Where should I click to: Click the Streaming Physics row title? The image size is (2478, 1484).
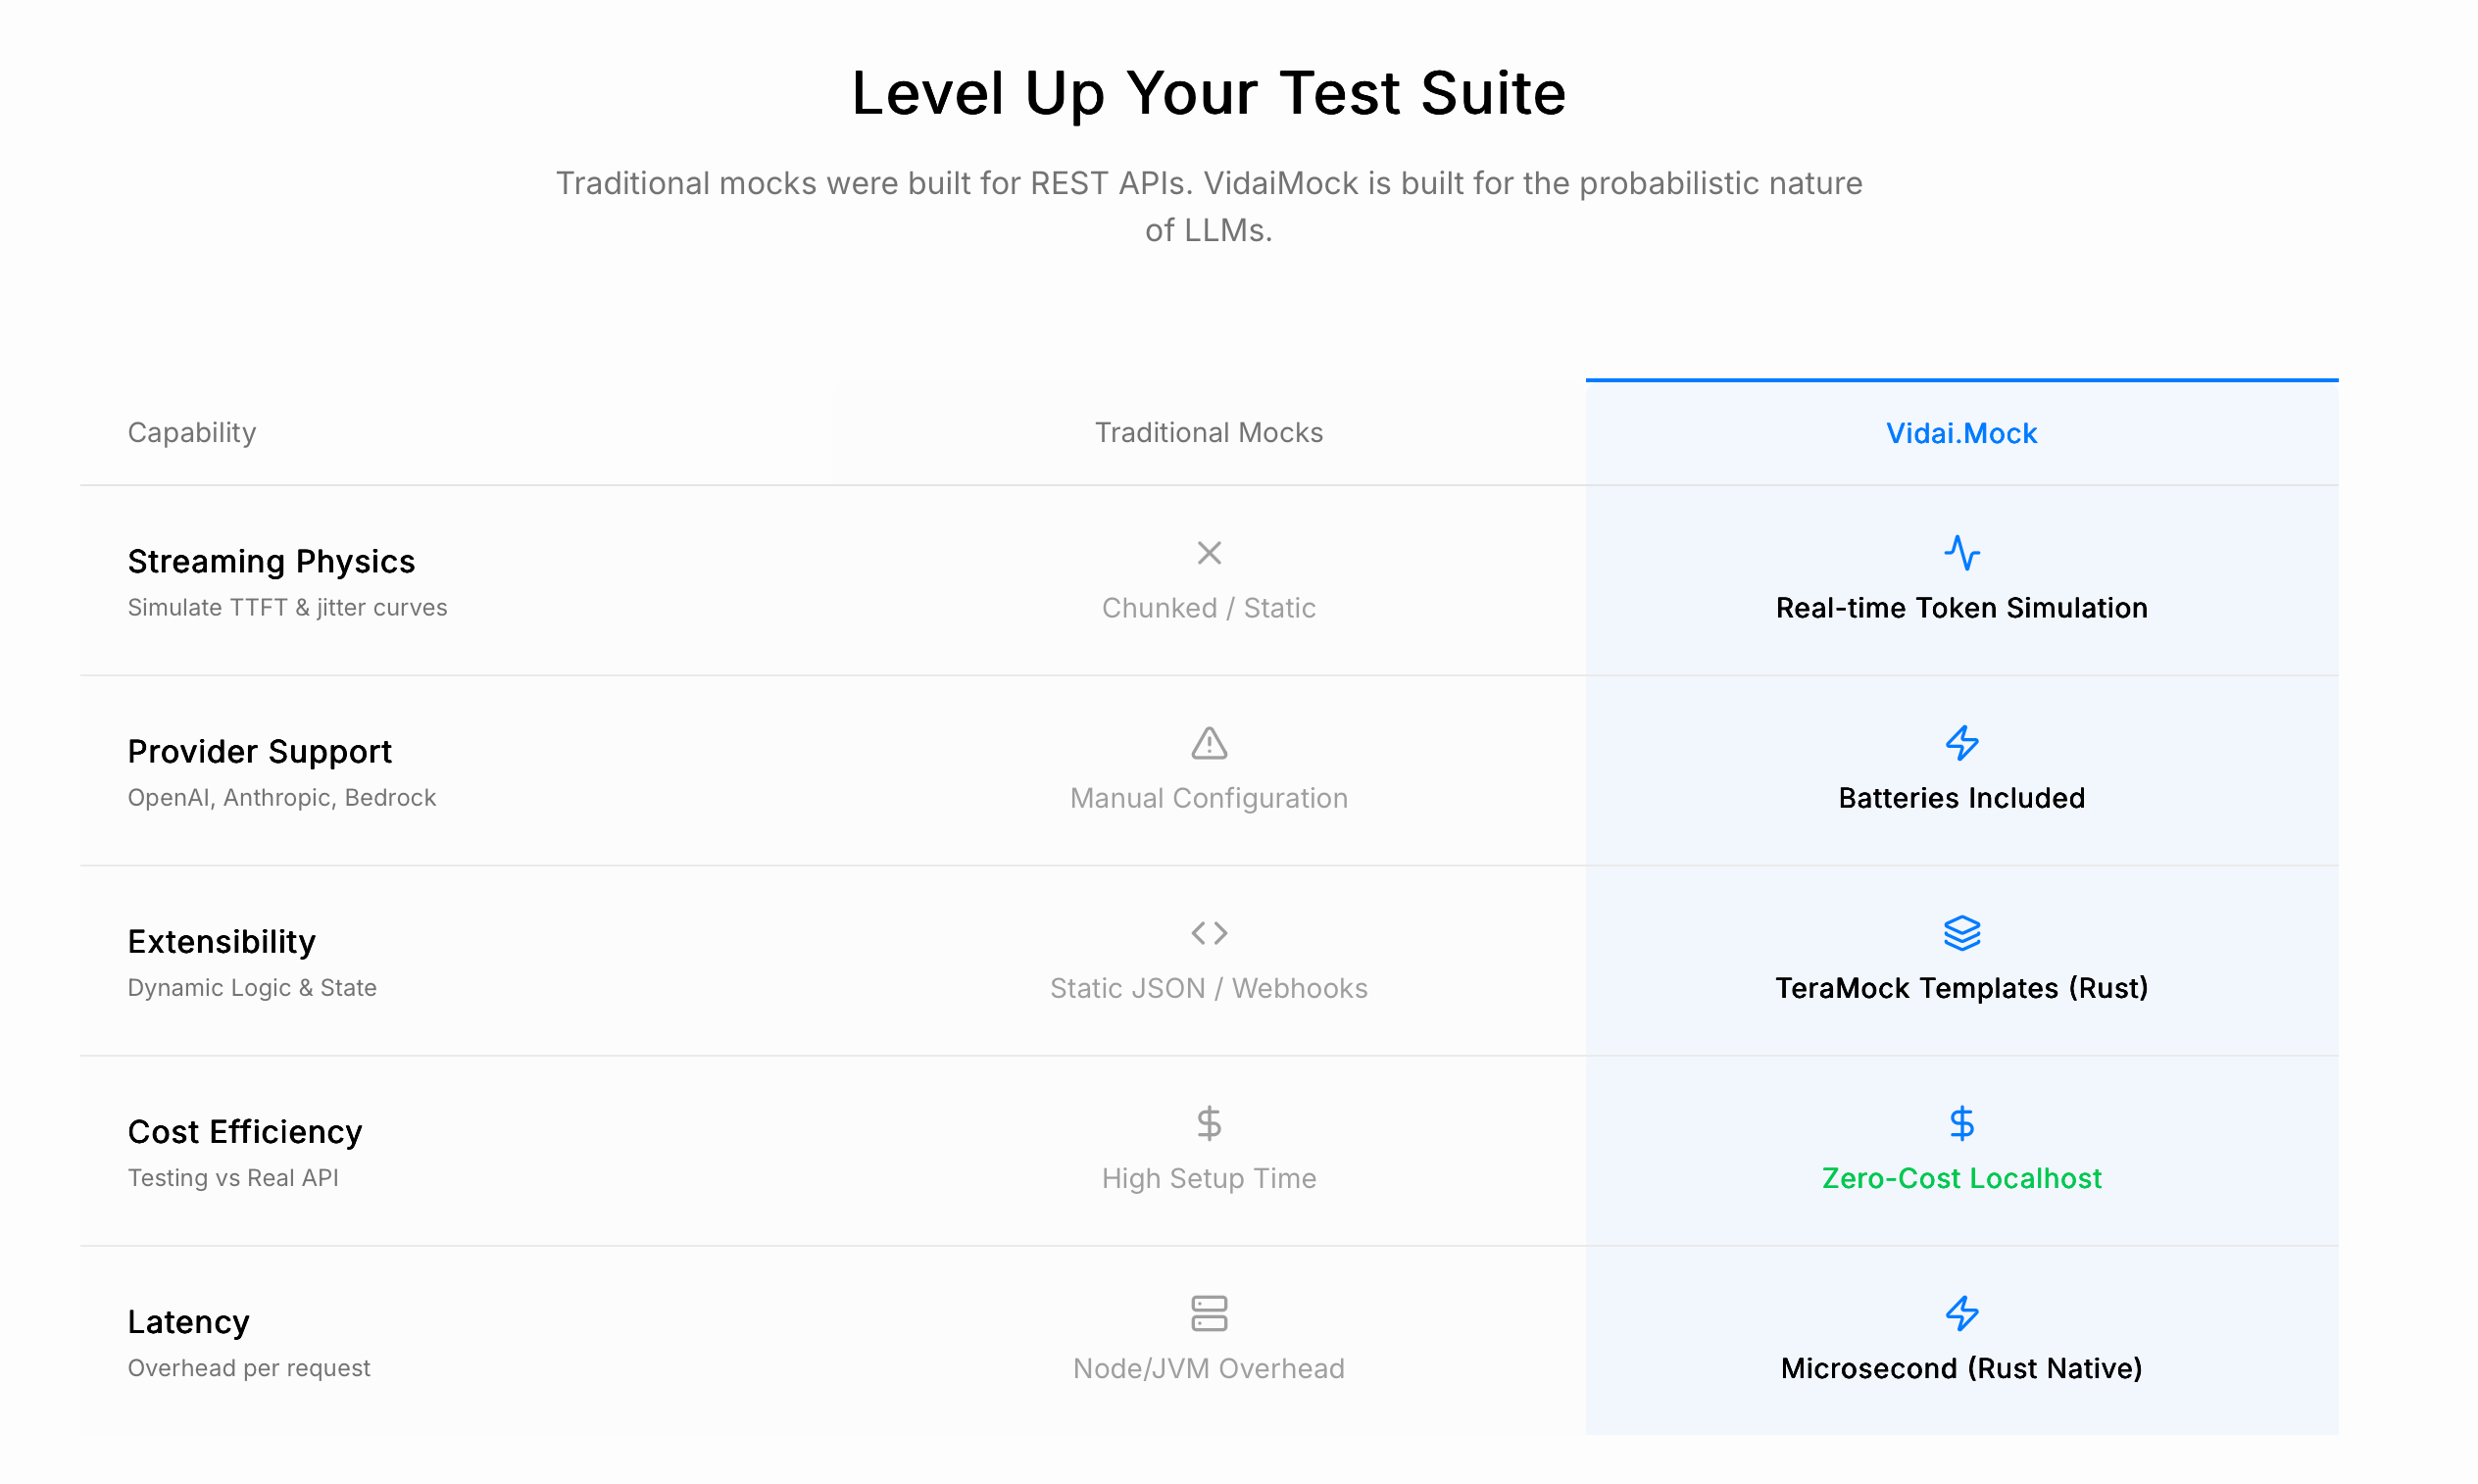coord(271,561)
